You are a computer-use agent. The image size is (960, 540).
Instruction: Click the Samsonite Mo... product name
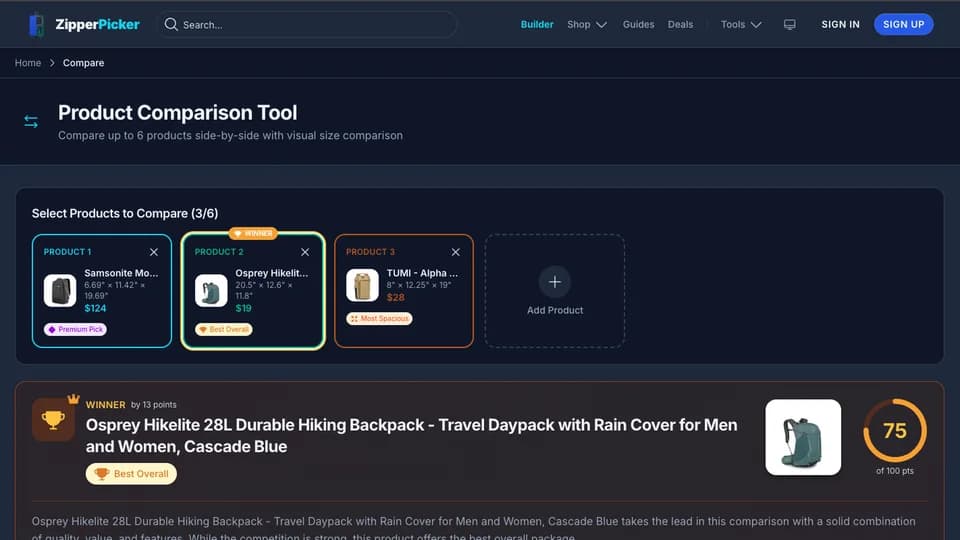coord(121,273)
